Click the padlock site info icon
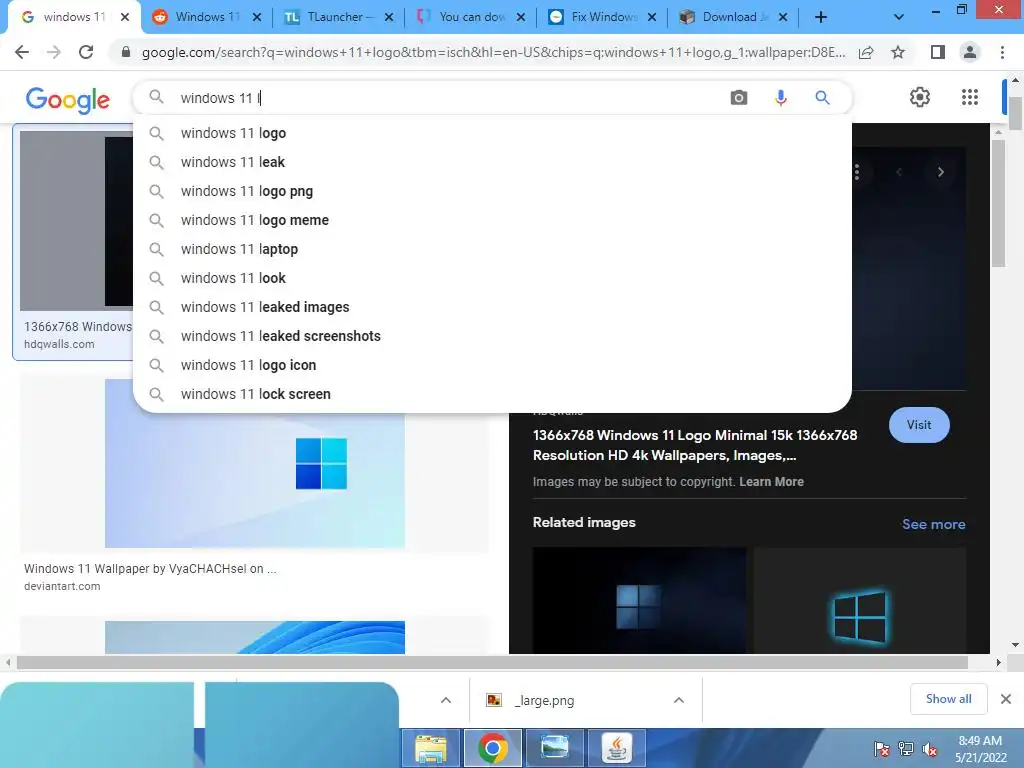Image resolution: width=1024 pixels, height=768 pixels. click(x=126, y=52)
